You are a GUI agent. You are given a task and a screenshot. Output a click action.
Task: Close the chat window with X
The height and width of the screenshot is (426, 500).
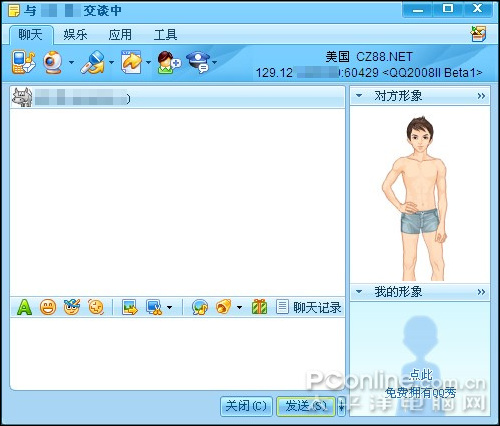tap(477, 9)
